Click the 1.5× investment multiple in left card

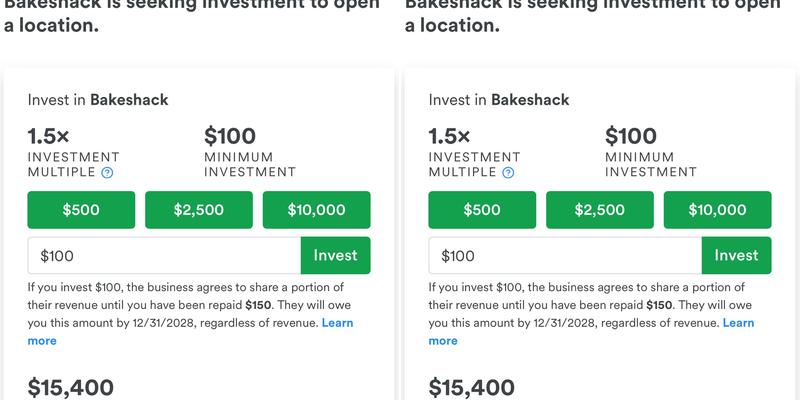[52, 136]
